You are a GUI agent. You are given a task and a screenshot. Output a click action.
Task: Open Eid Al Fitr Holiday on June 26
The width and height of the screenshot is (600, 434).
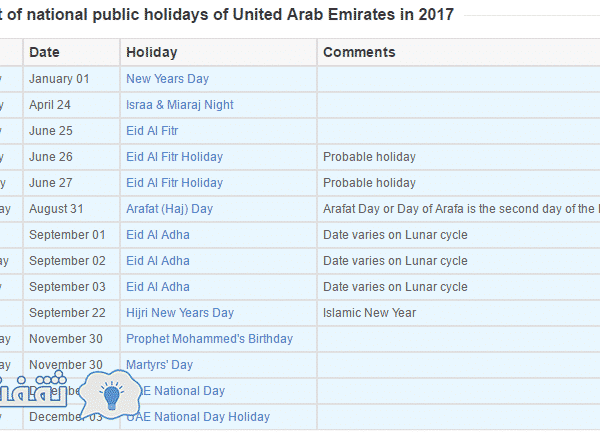(x=174, y=157)
